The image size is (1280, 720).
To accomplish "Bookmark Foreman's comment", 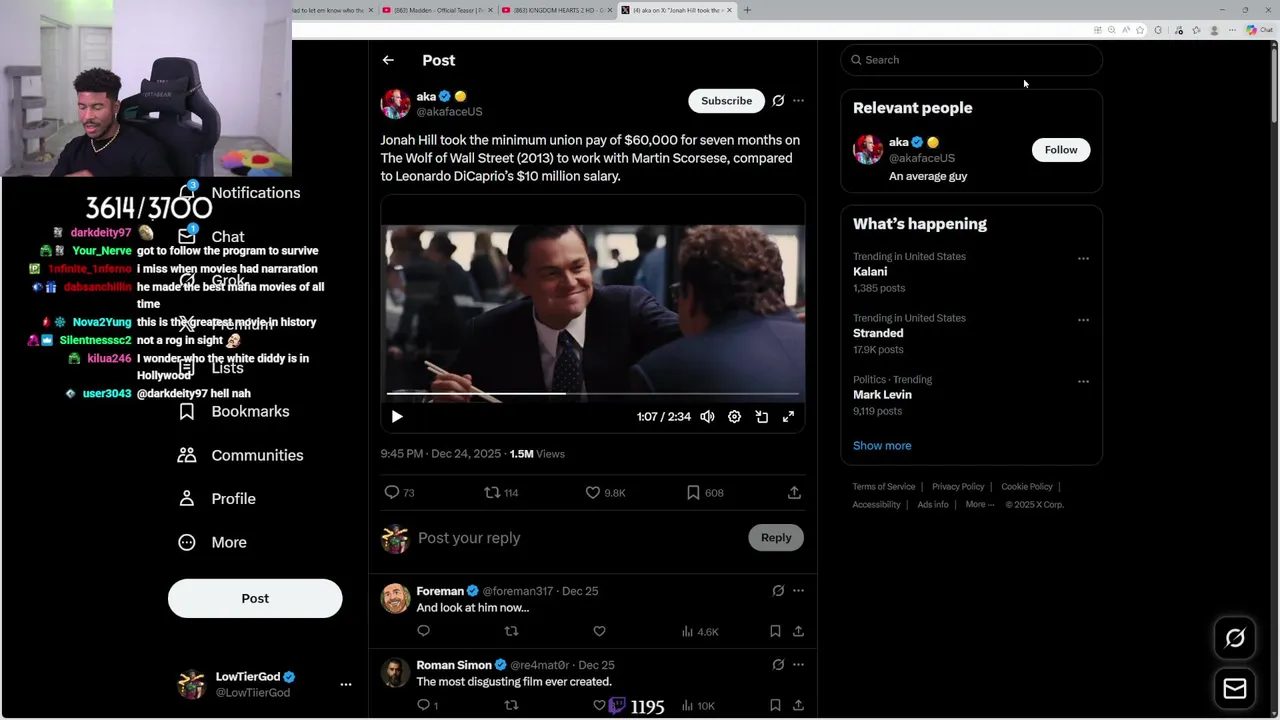I will click(775, 631).
